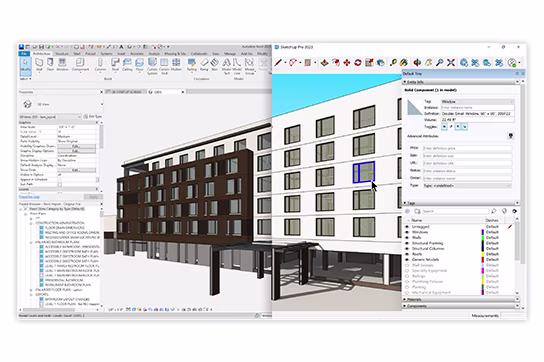Open the Tag dropdown in Entity Info
Image resolution: width=544 pixels, height=362 pixels.
click(477, 102)
